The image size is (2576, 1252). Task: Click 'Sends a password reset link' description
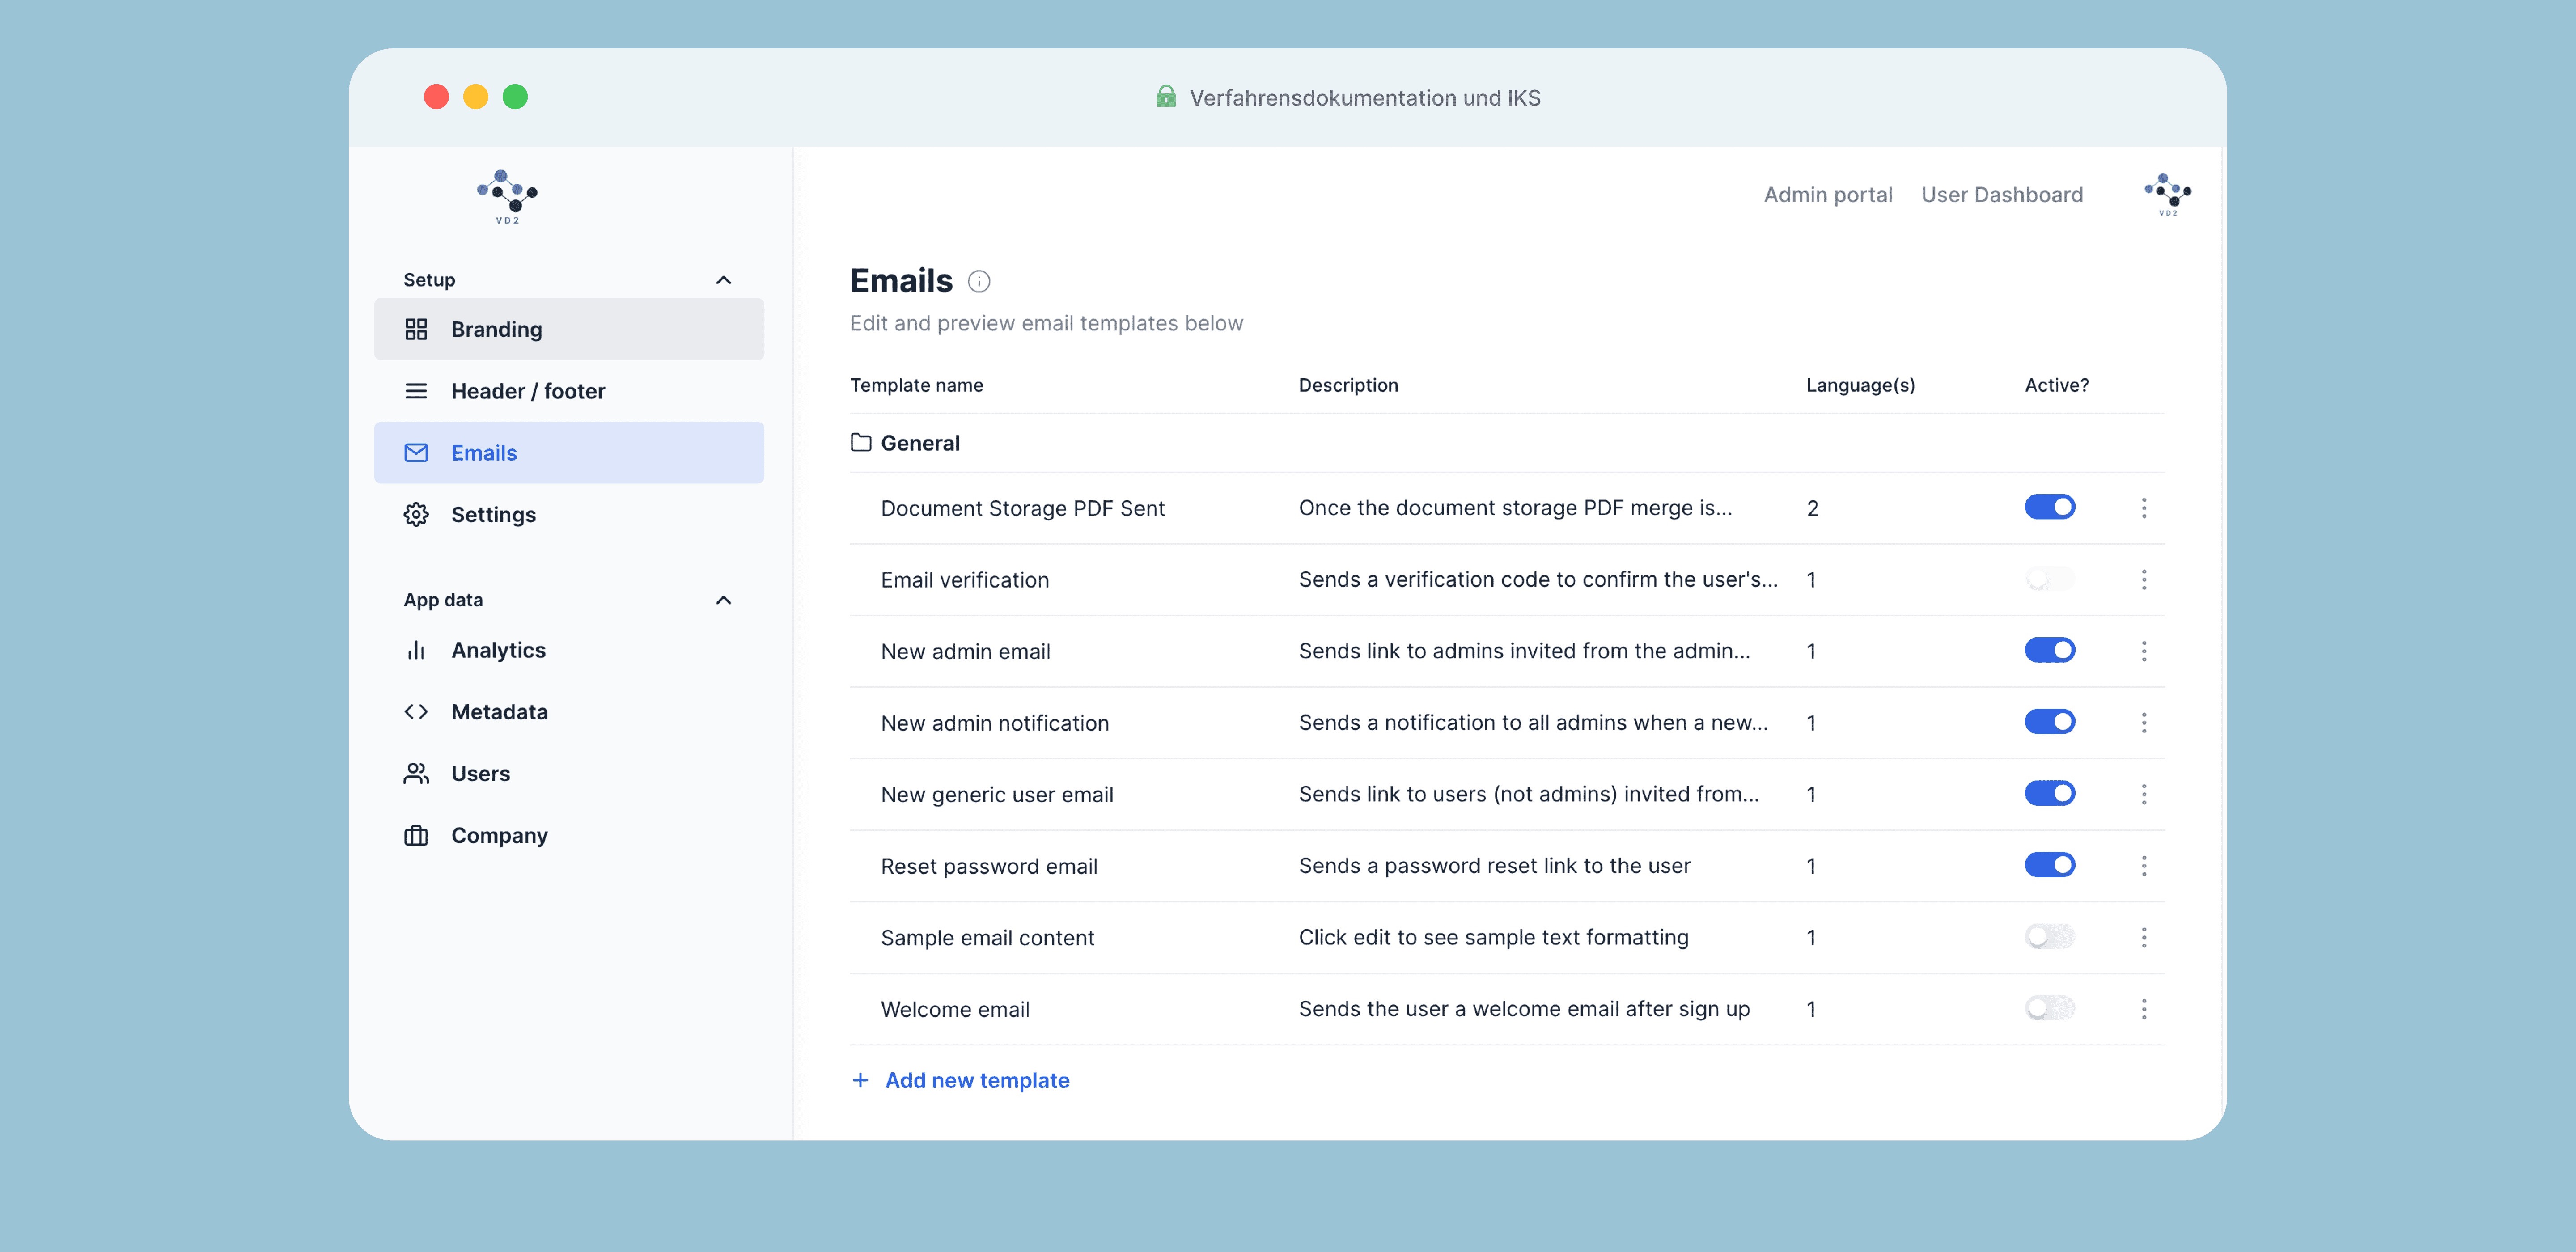pyautogui.click(x=1495, y=866)
